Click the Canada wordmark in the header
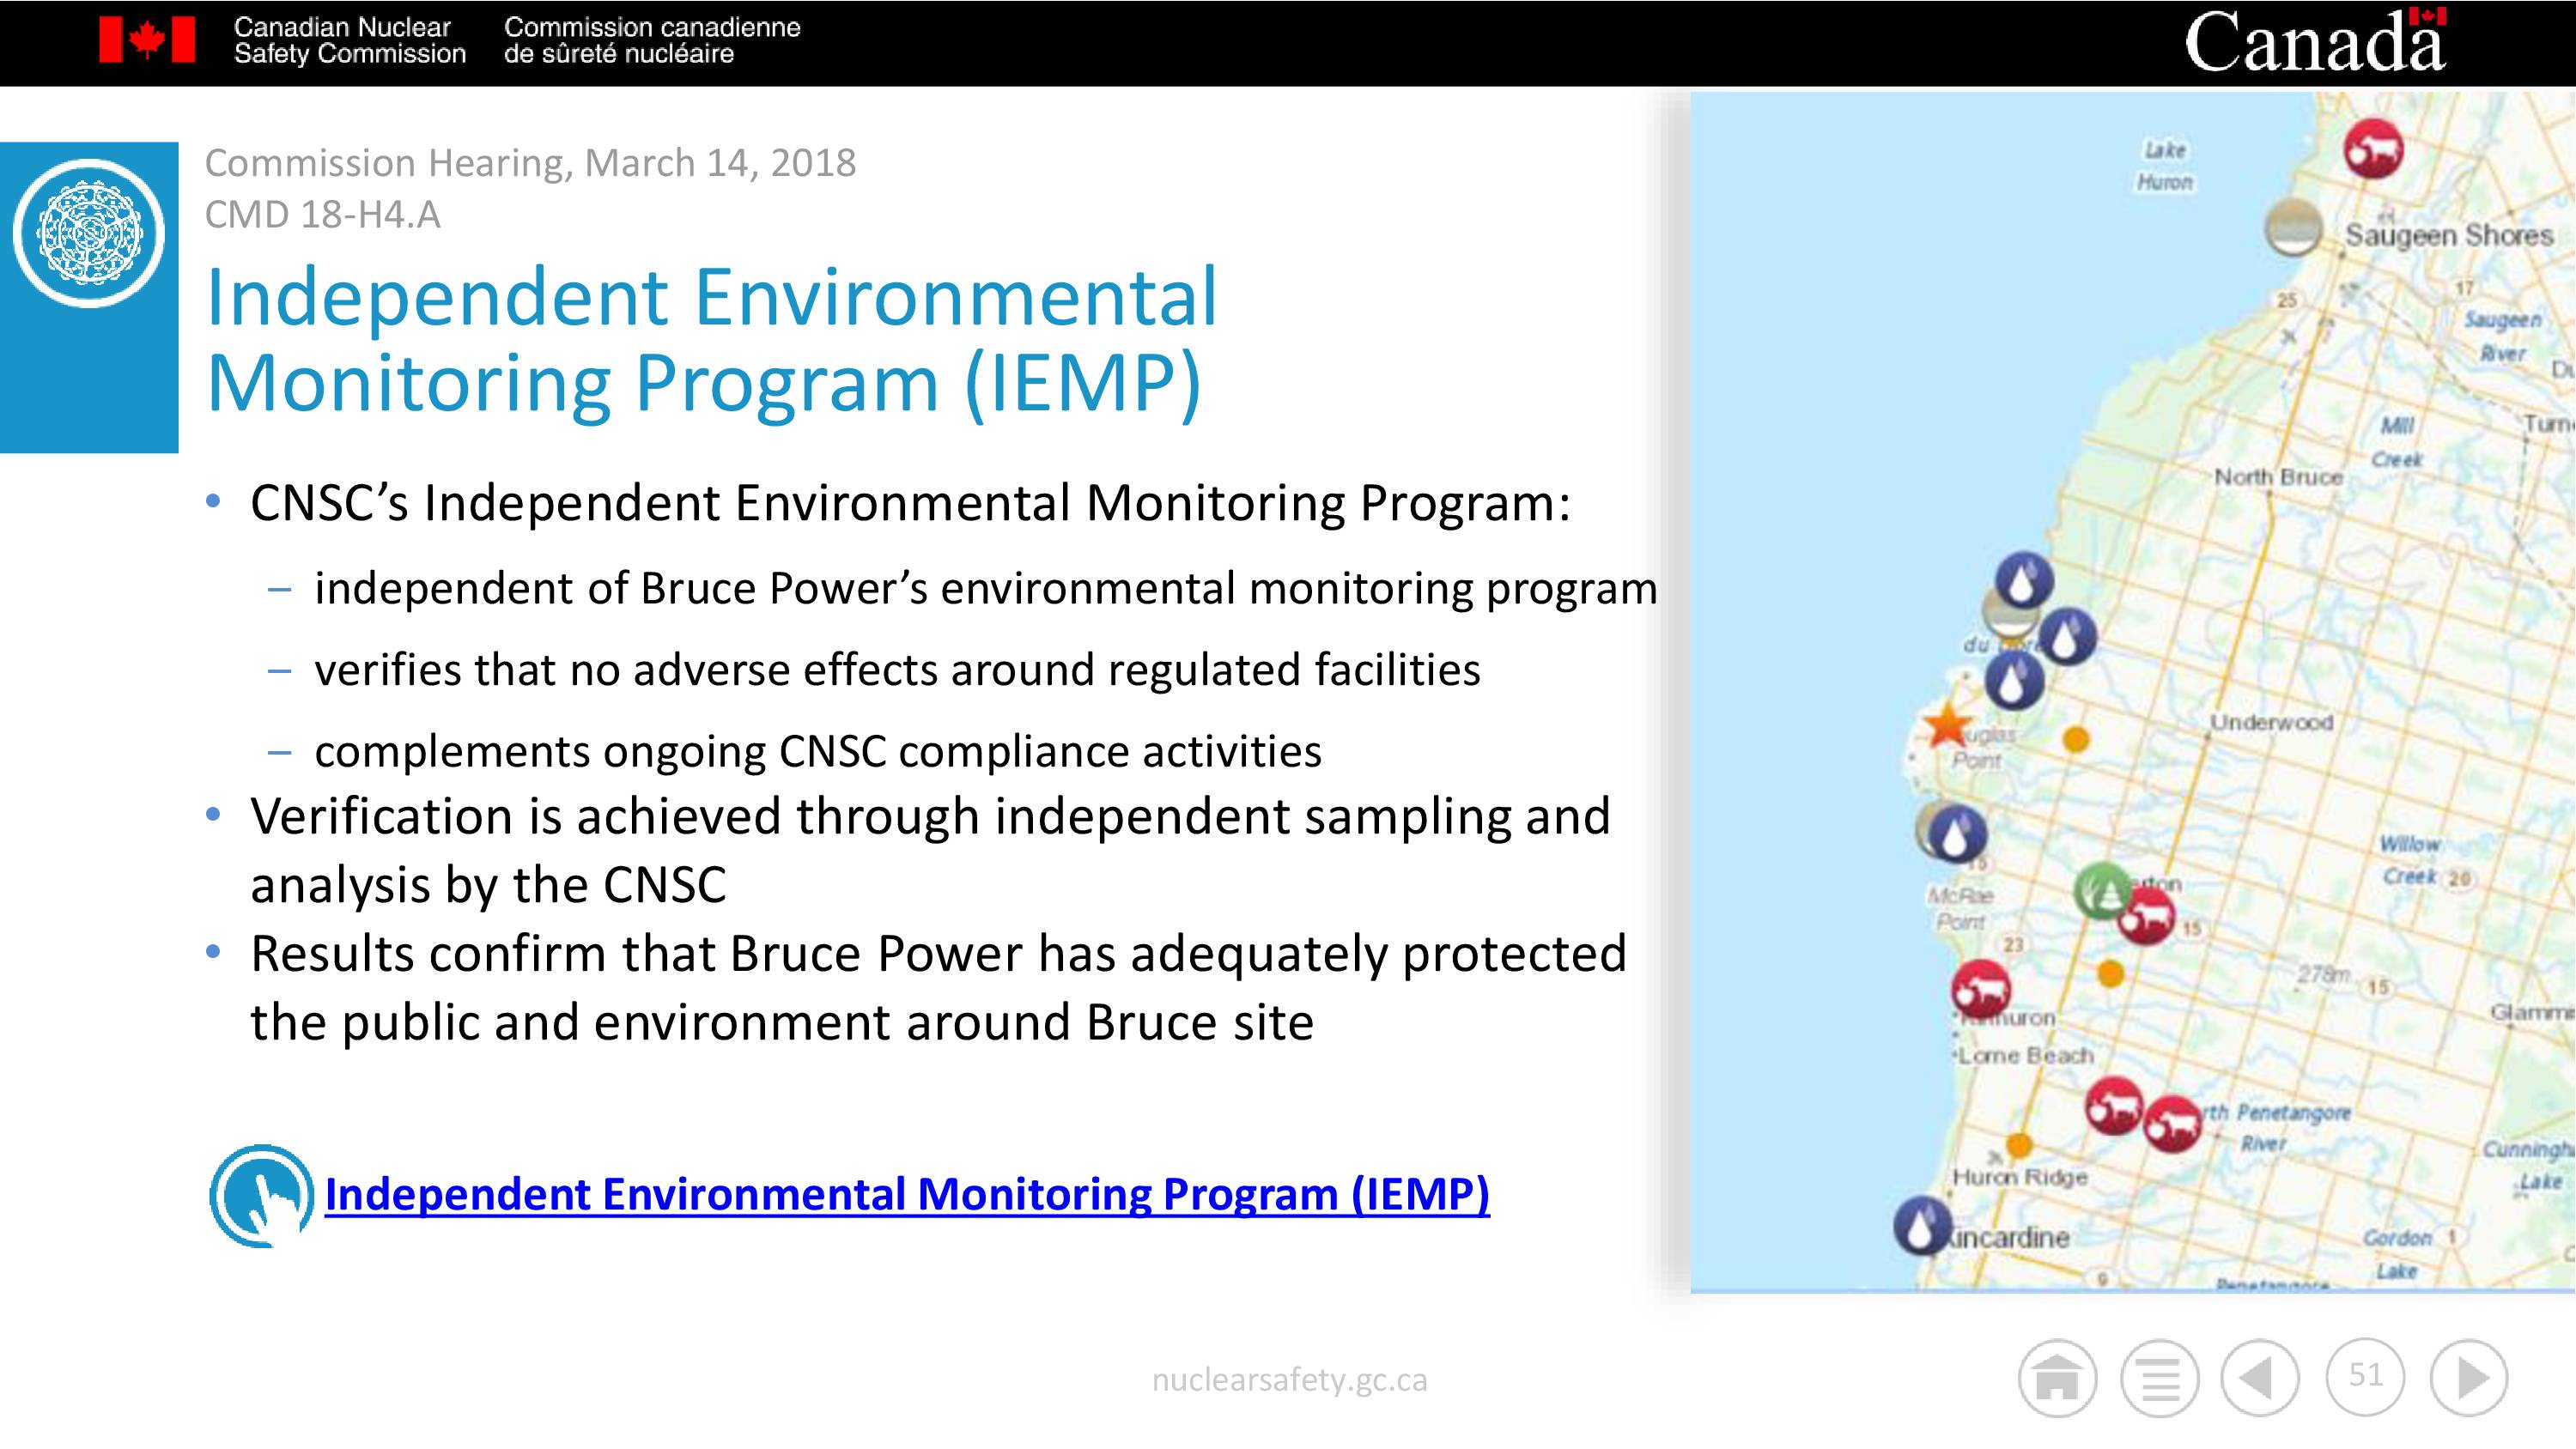 pyautogui.click(x=2314, y=41)
